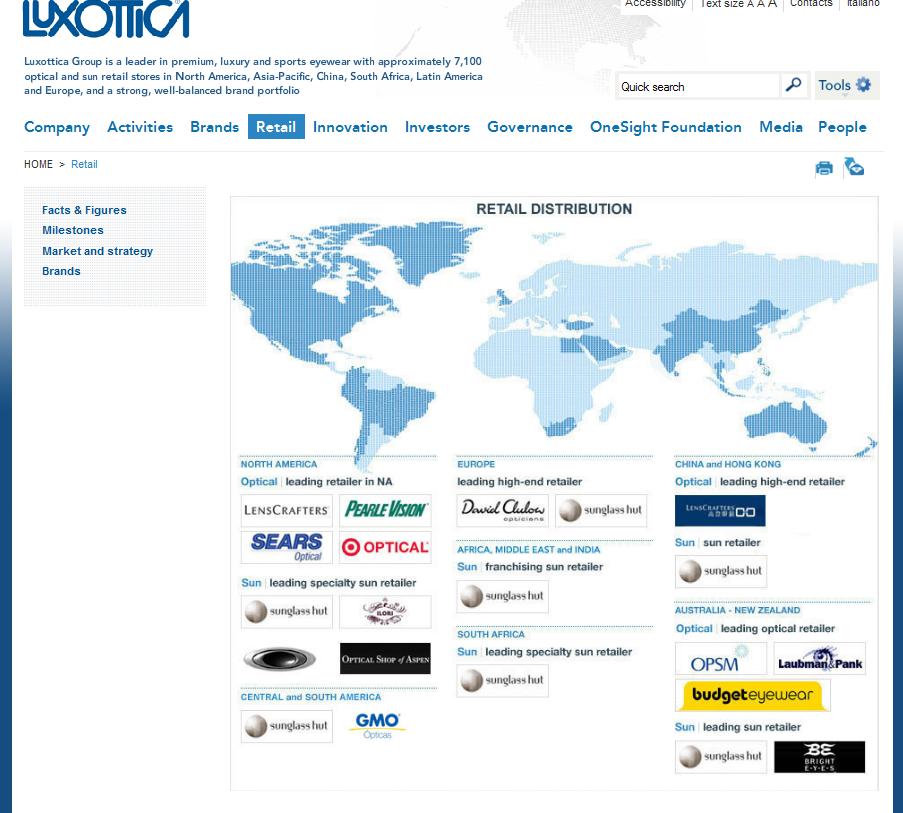Select the highlighted Retail tab
The width and height of the screenshot is (903, 813).
click(x=276, y=127)
